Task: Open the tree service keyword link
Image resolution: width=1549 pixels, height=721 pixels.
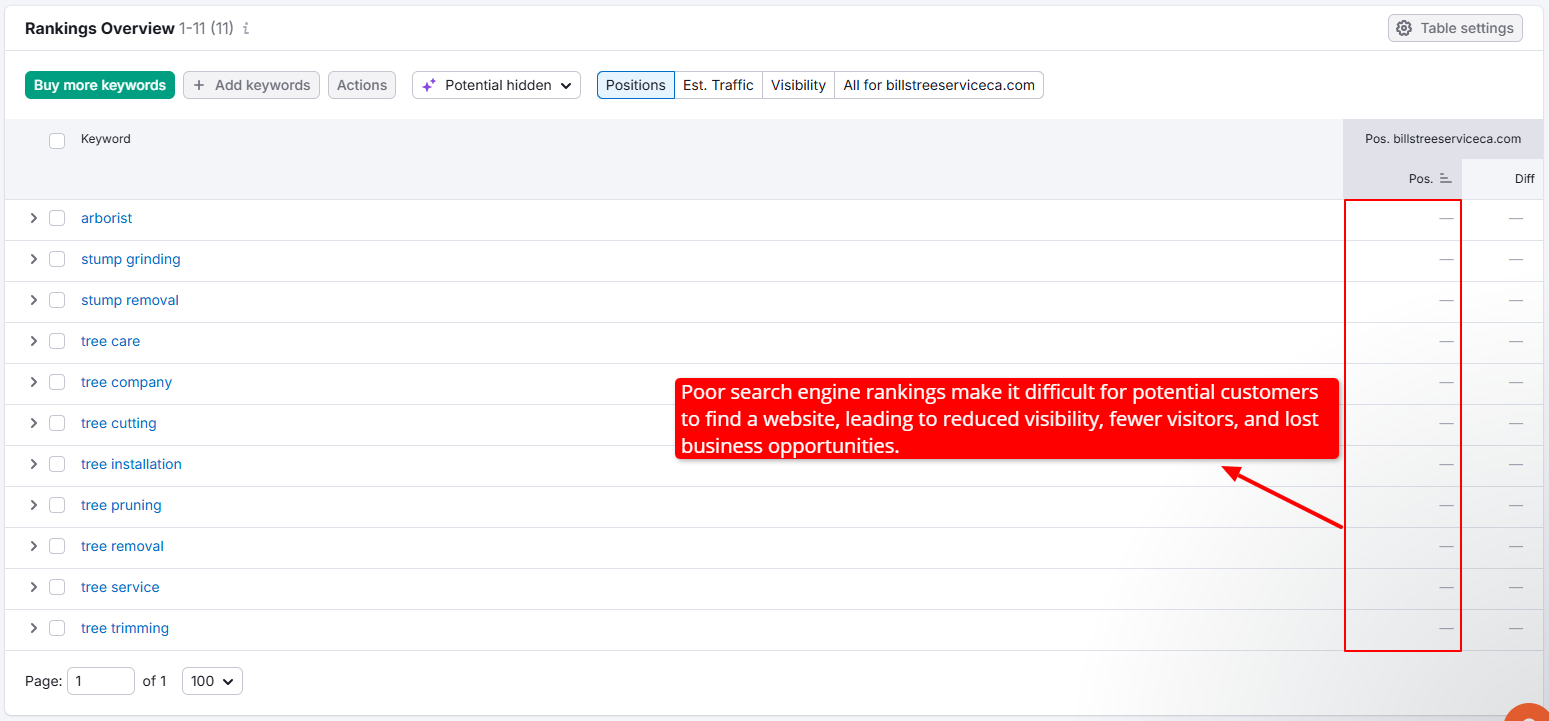Action: (120, 587)
